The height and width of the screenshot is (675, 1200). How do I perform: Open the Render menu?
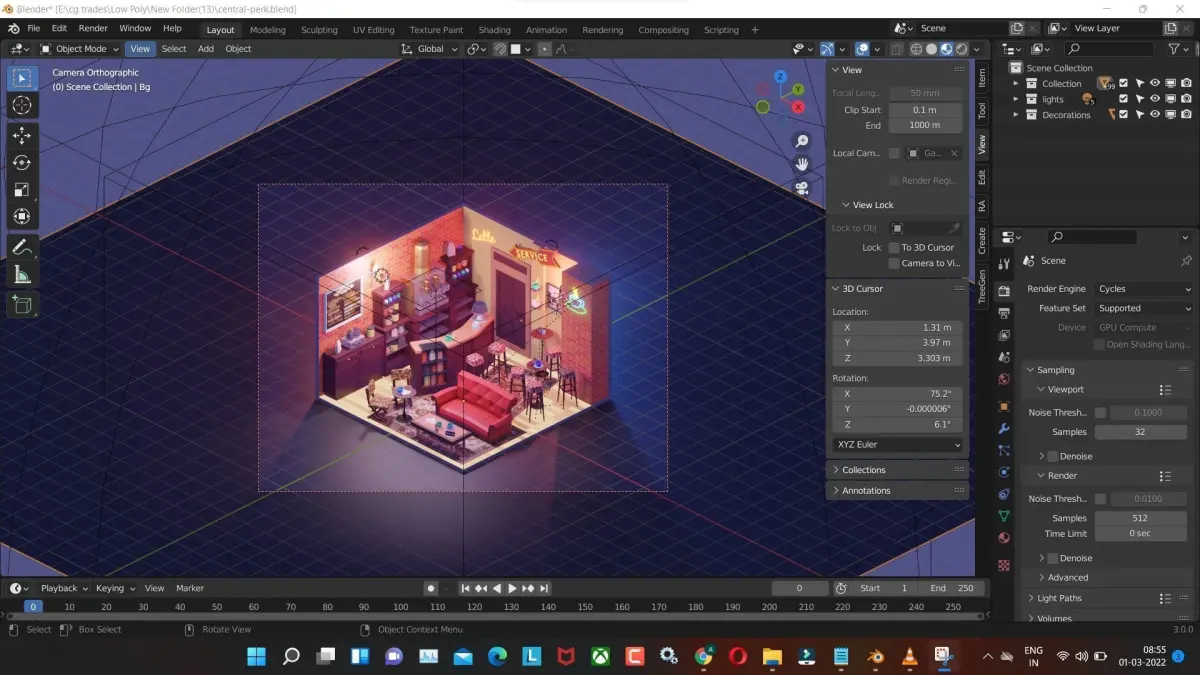pos(93,28)
